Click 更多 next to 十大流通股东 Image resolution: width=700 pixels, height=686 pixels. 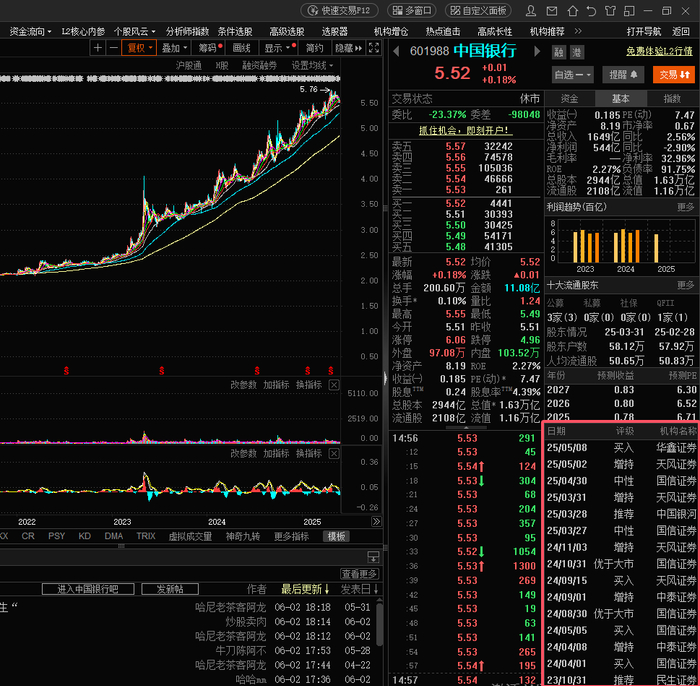685,285
